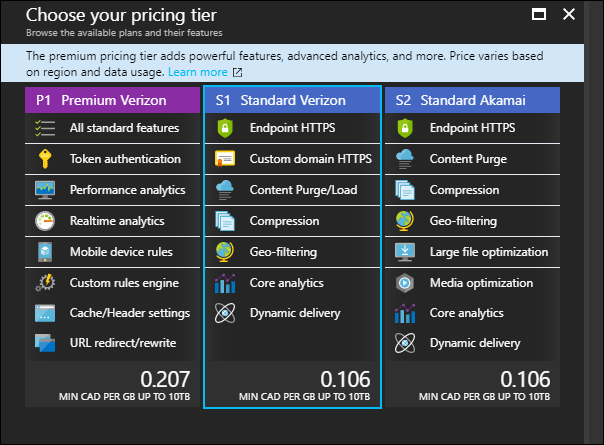Maximize the pricing tier blade
Screen dimensions: 604x445
point(539,15)
